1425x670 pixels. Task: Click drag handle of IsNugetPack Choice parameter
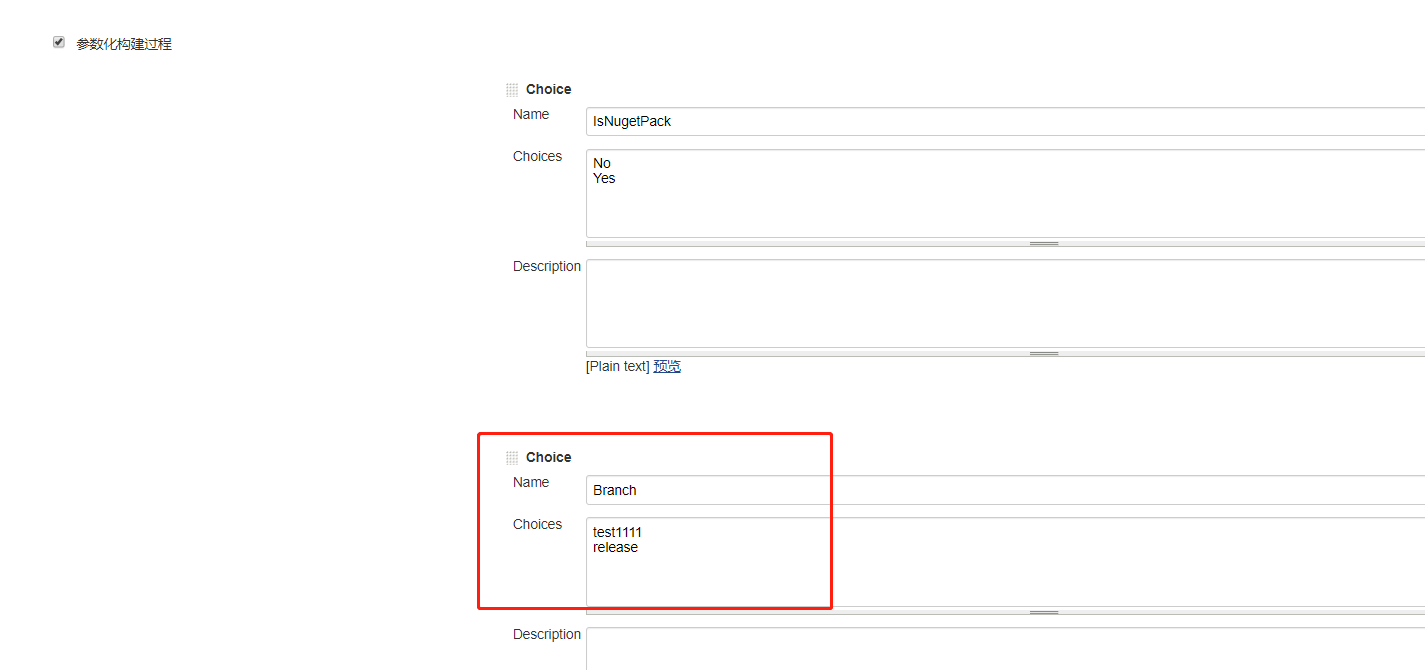point(512,90)
